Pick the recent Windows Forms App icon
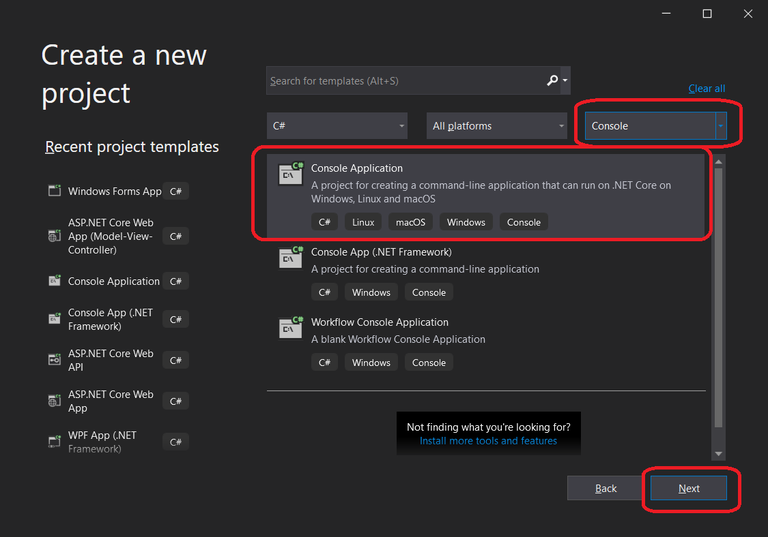 click(55, 191)
